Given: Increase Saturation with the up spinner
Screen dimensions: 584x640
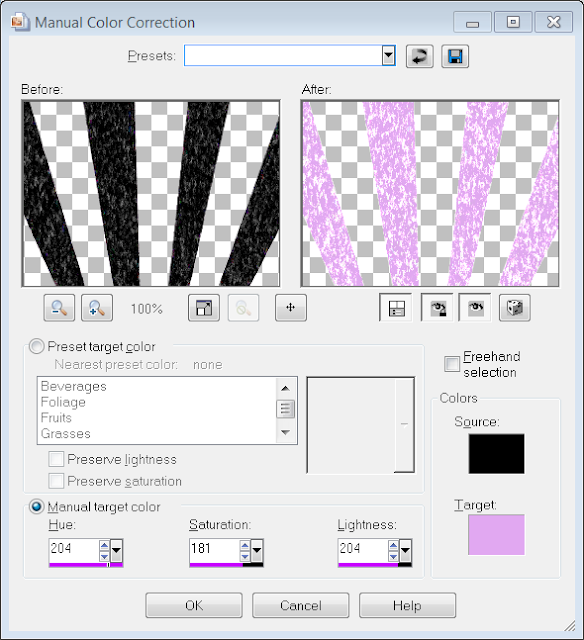Looking at the screenshot, I should point(245,545).
